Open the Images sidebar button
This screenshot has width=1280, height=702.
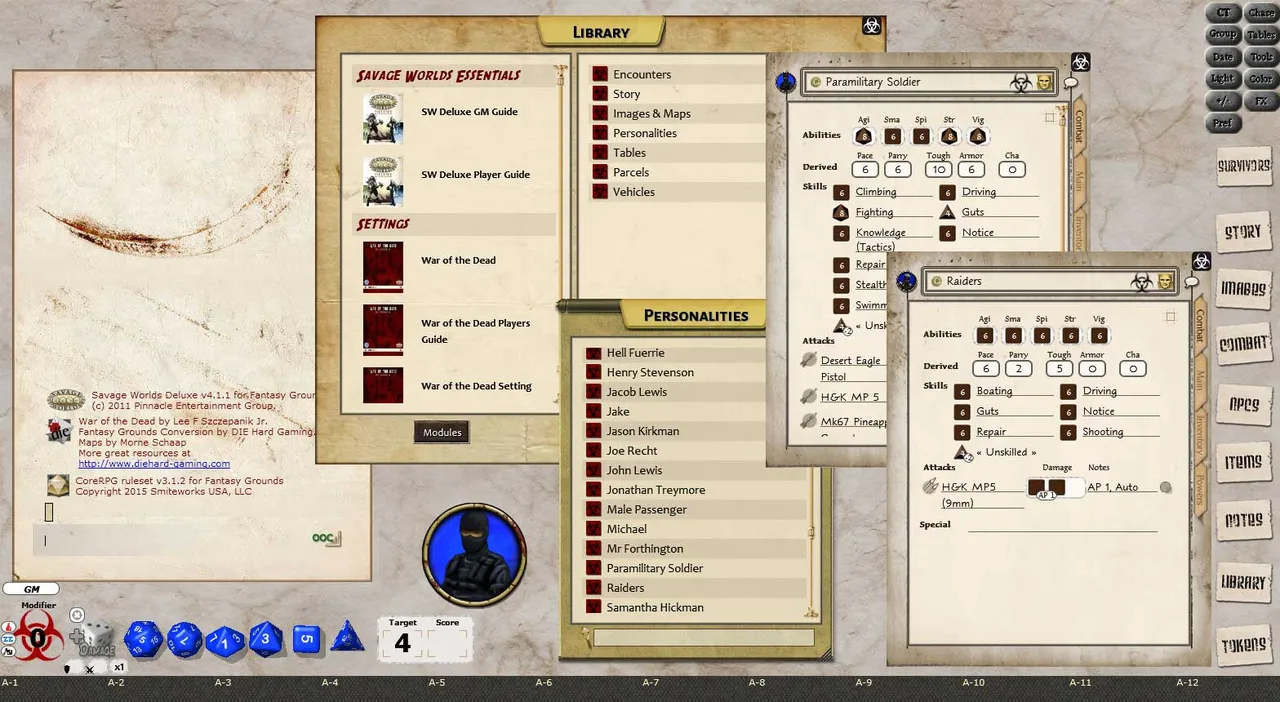coord(1244,288)
